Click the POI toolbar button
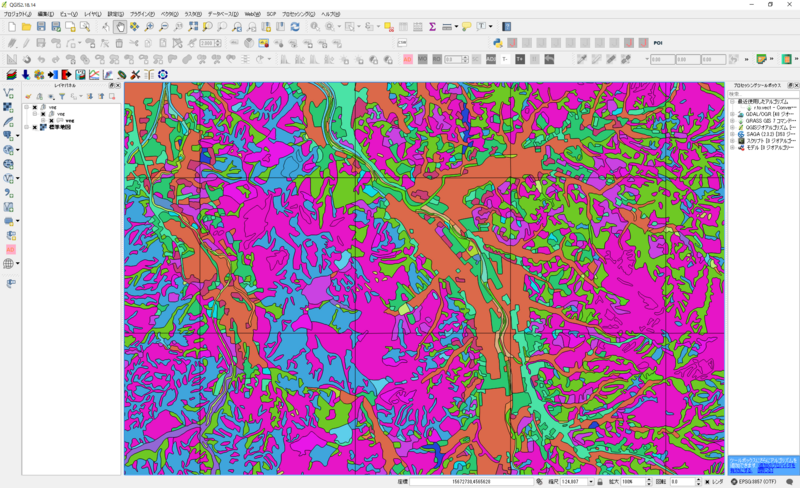The height and width of the screenshot is (488, 800). click(658, 43)
